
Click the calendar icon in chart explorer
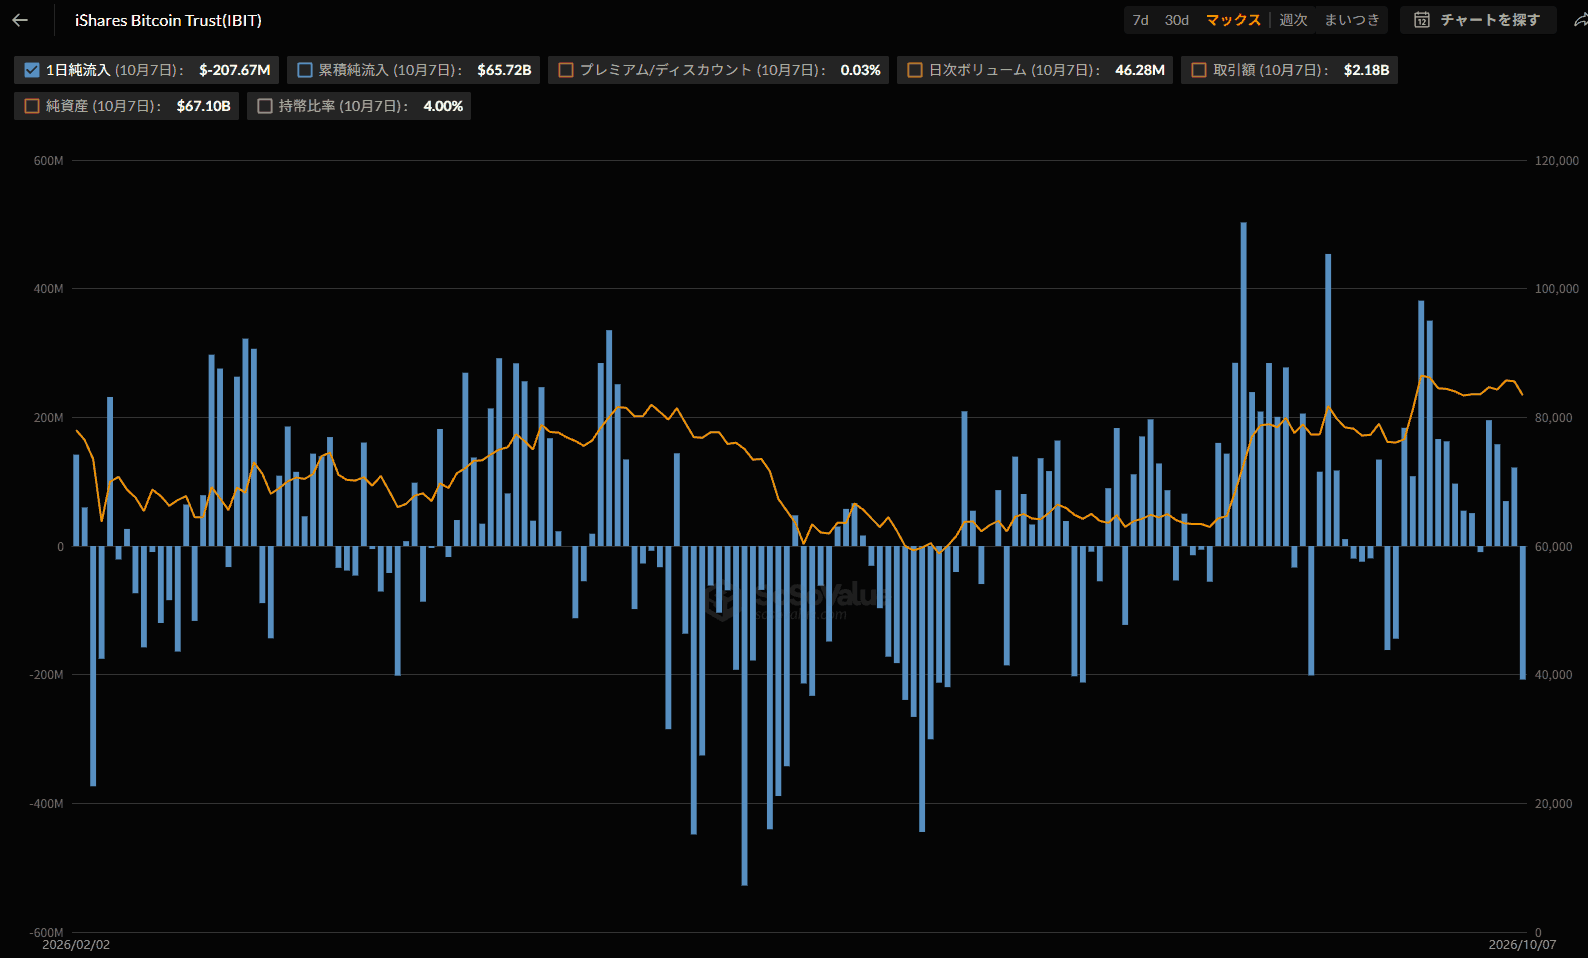point(1421,20)
